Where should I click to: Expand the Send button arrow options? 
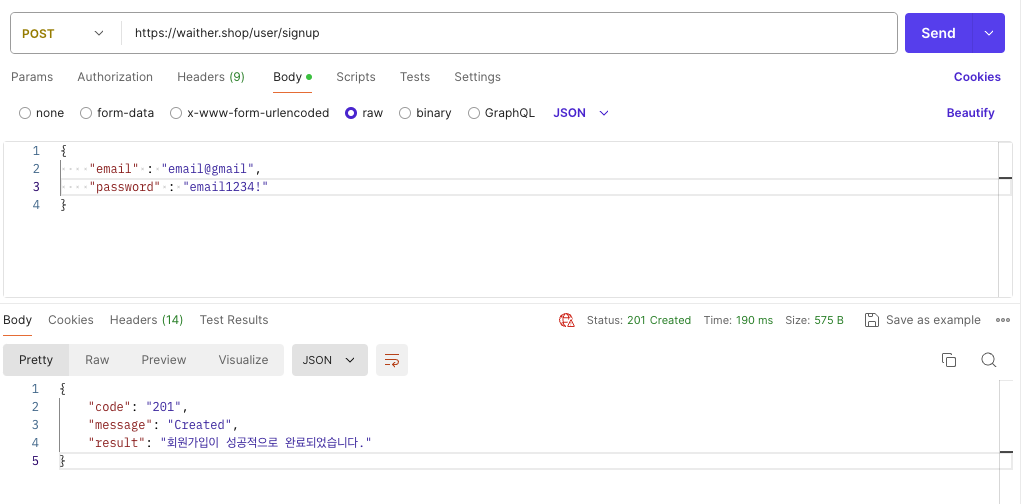pos(988,33)
